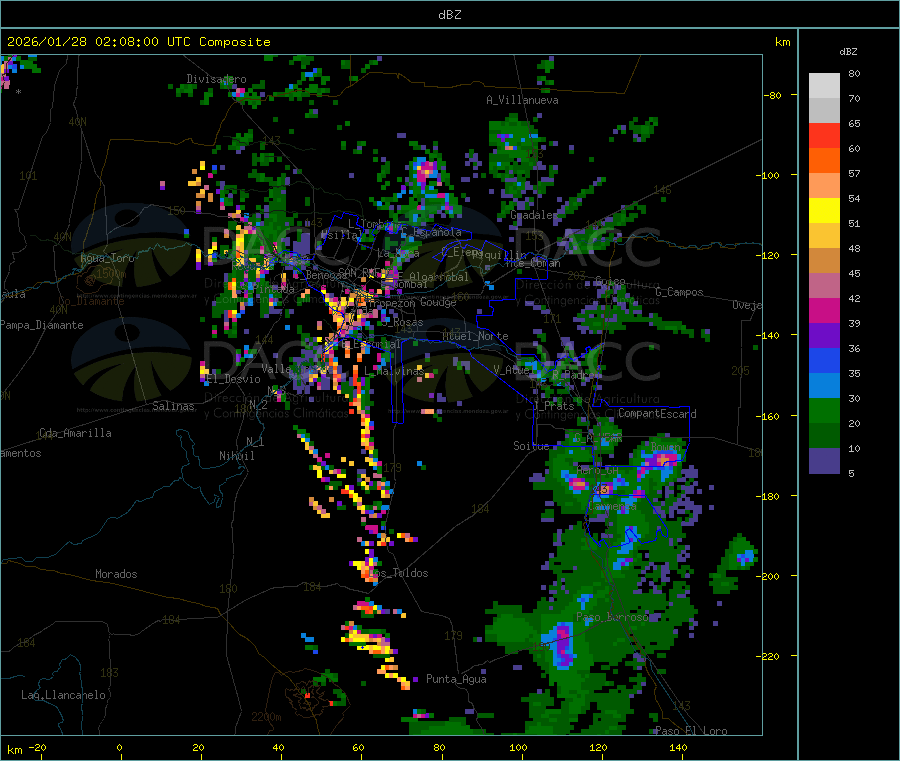Click the '60' tick on the bottom km axis

pyautogui.click(x=358, y=747)
